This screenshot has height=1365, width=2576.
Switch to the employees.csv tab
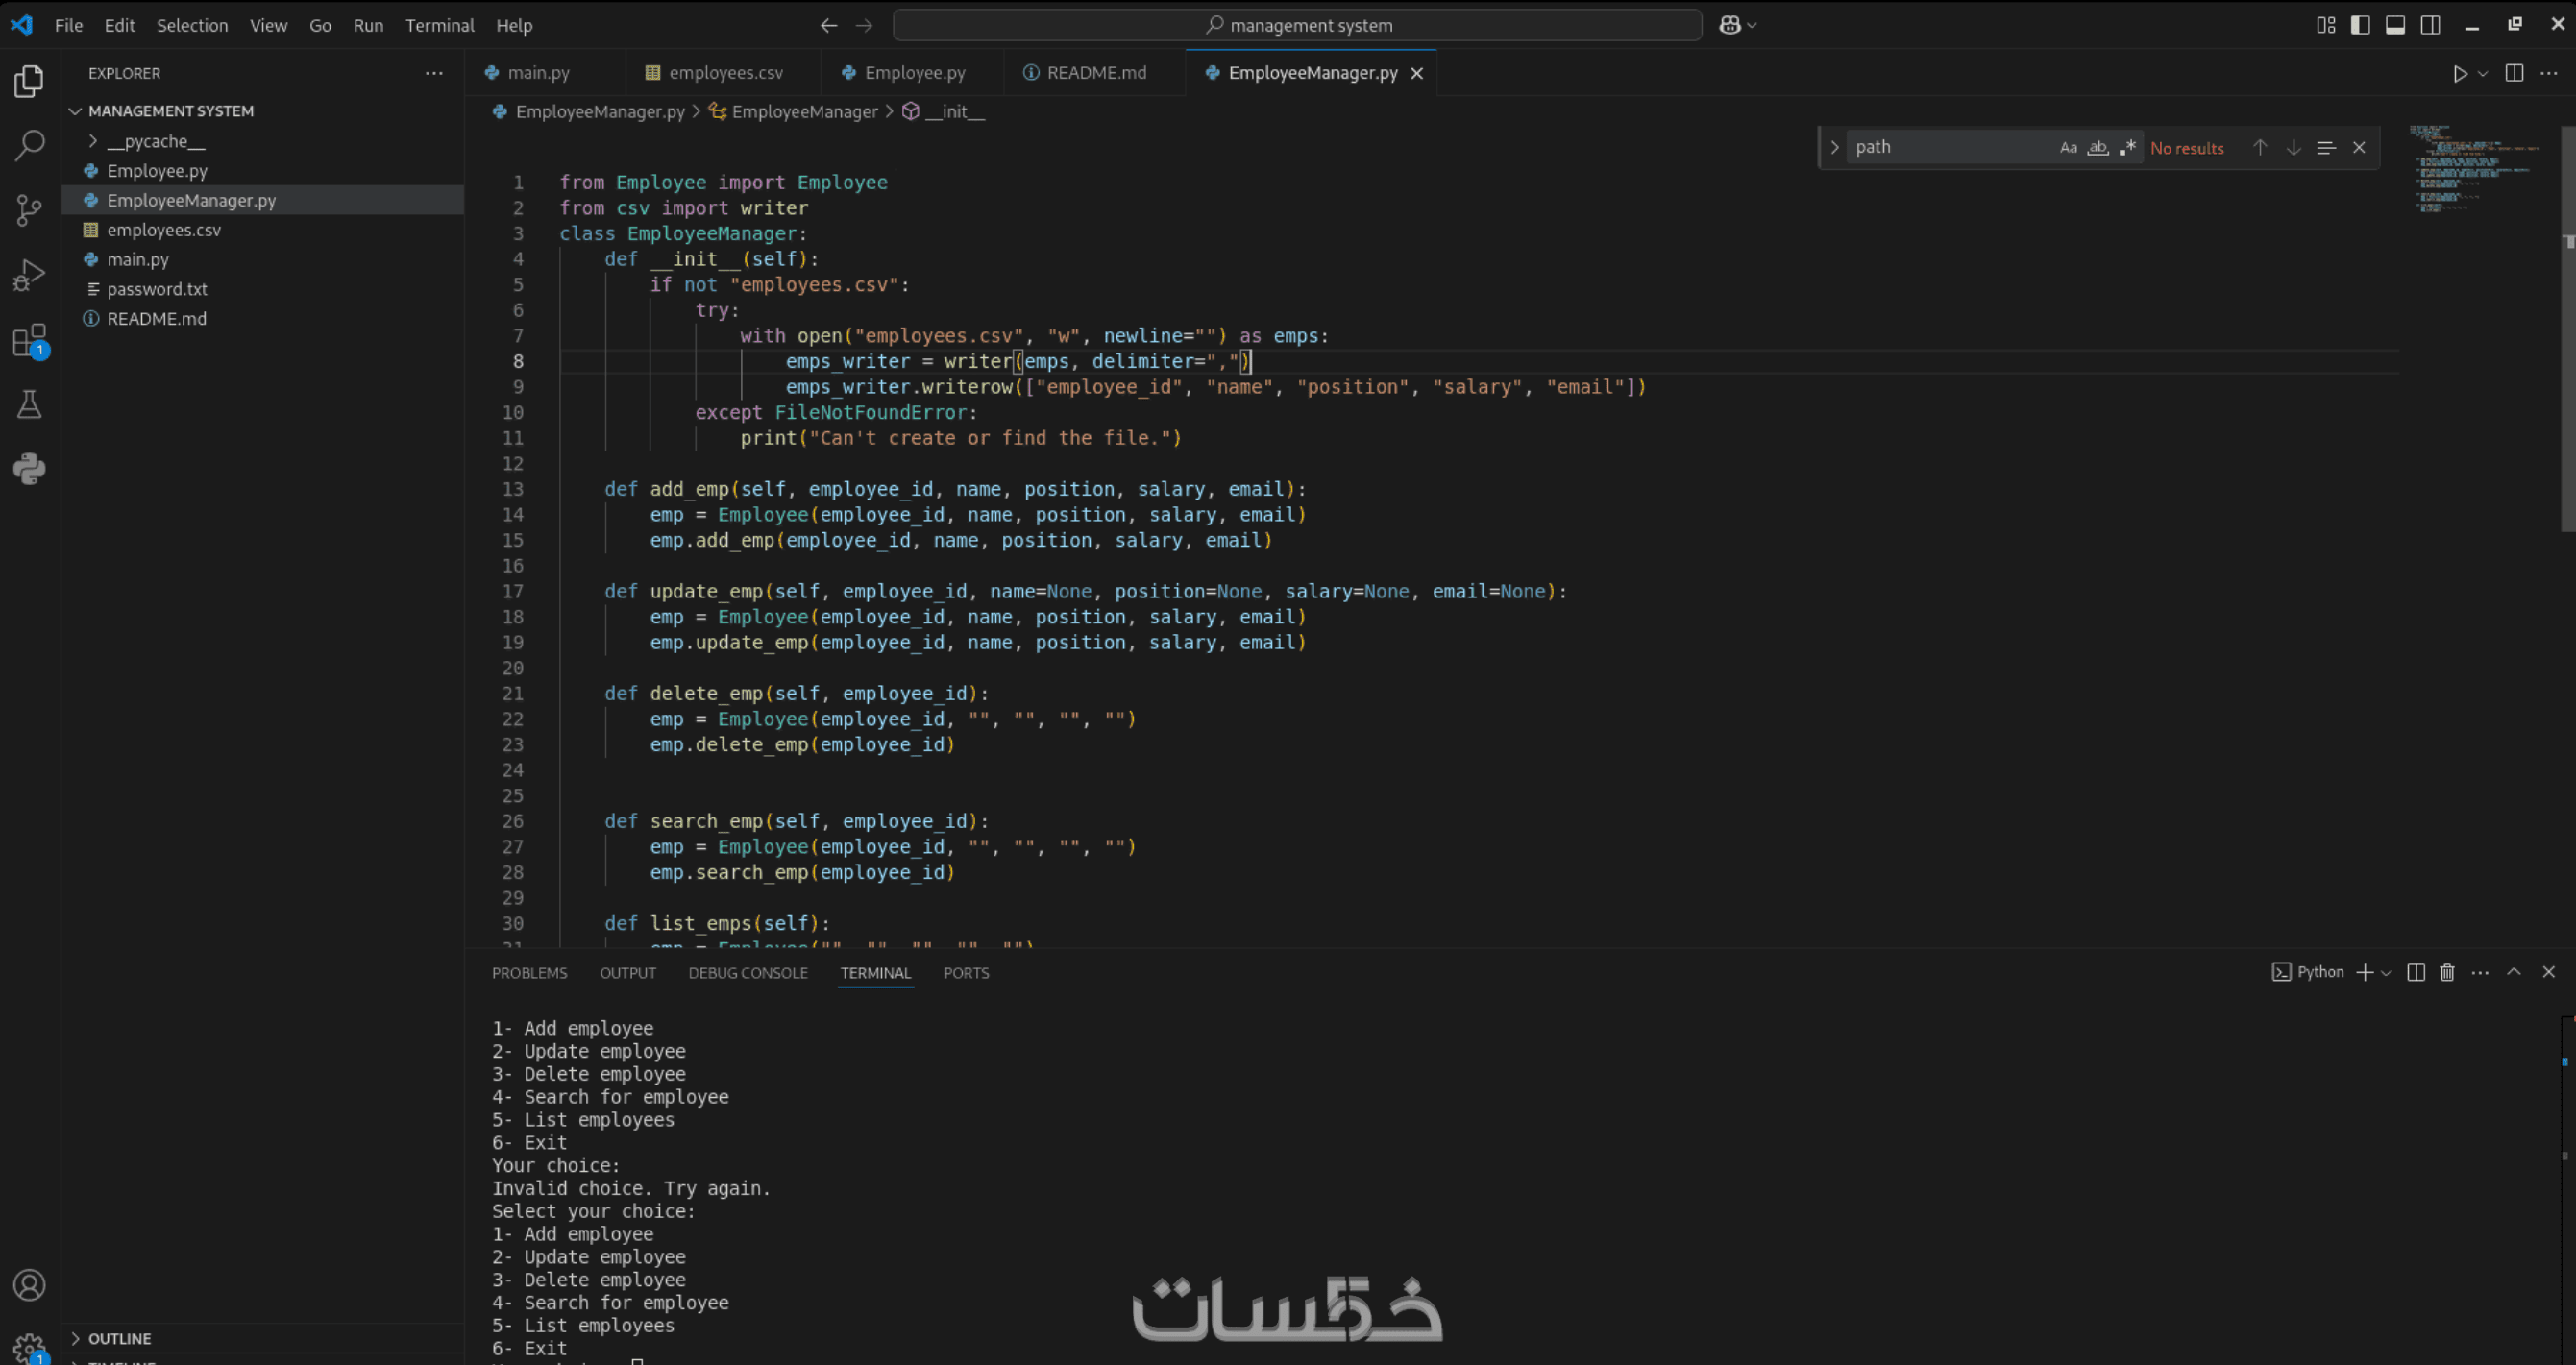725,72
